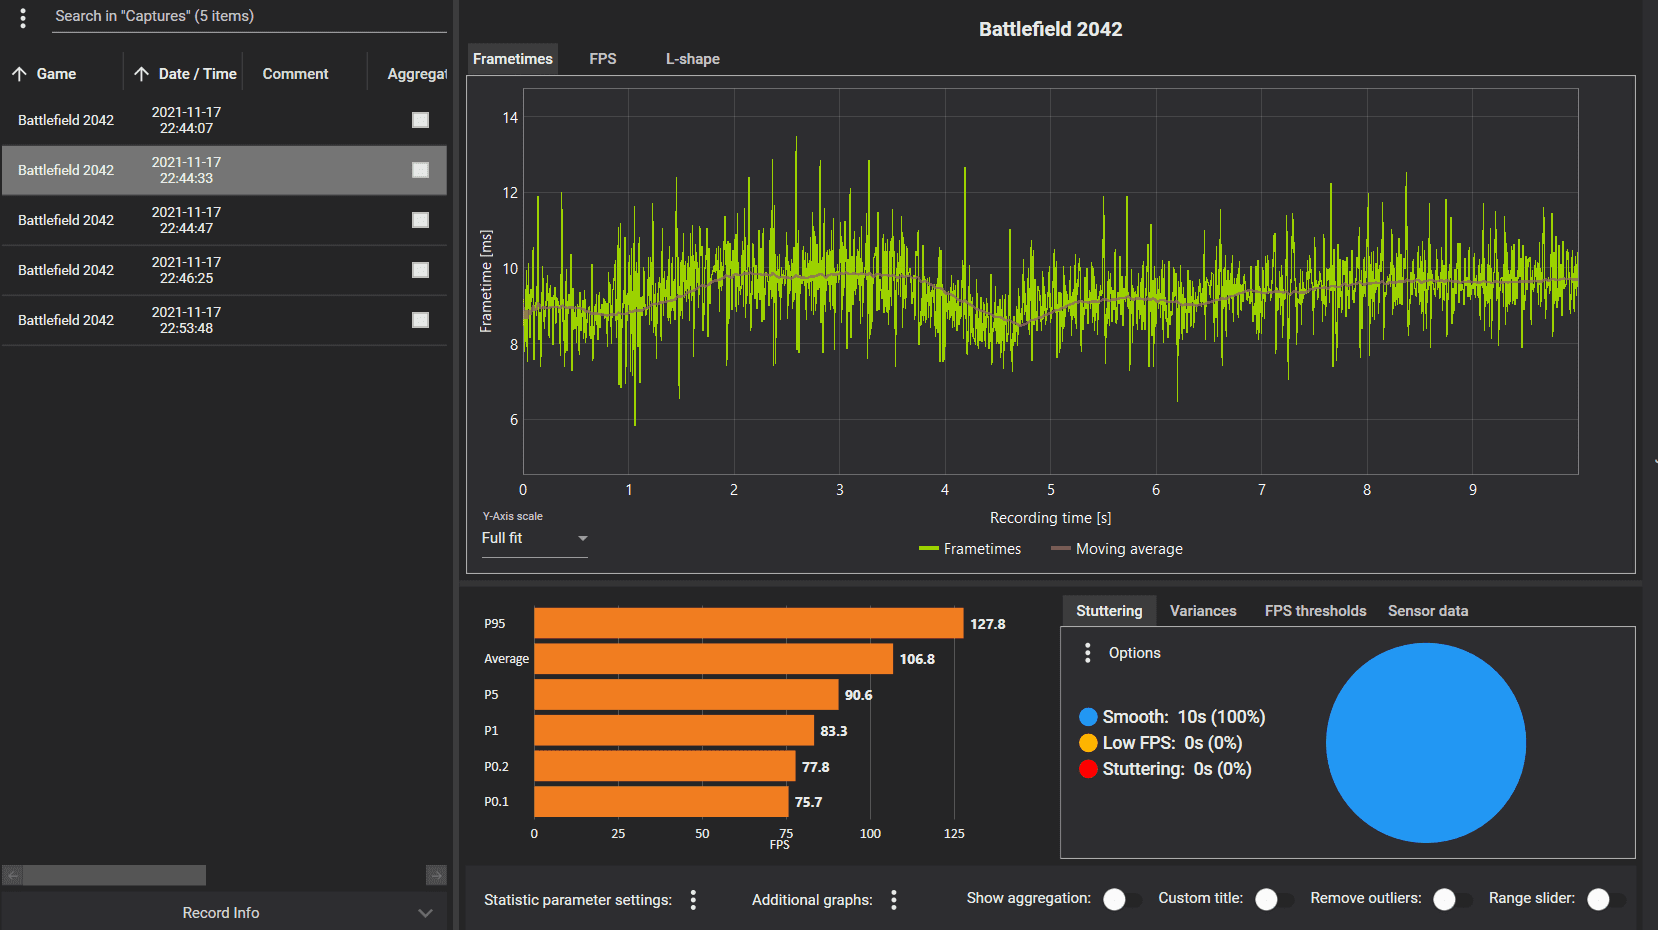The image size is (1658, 930).
Task: Turn on the Remove outliers switch
Action: (x=1452, y=899)
